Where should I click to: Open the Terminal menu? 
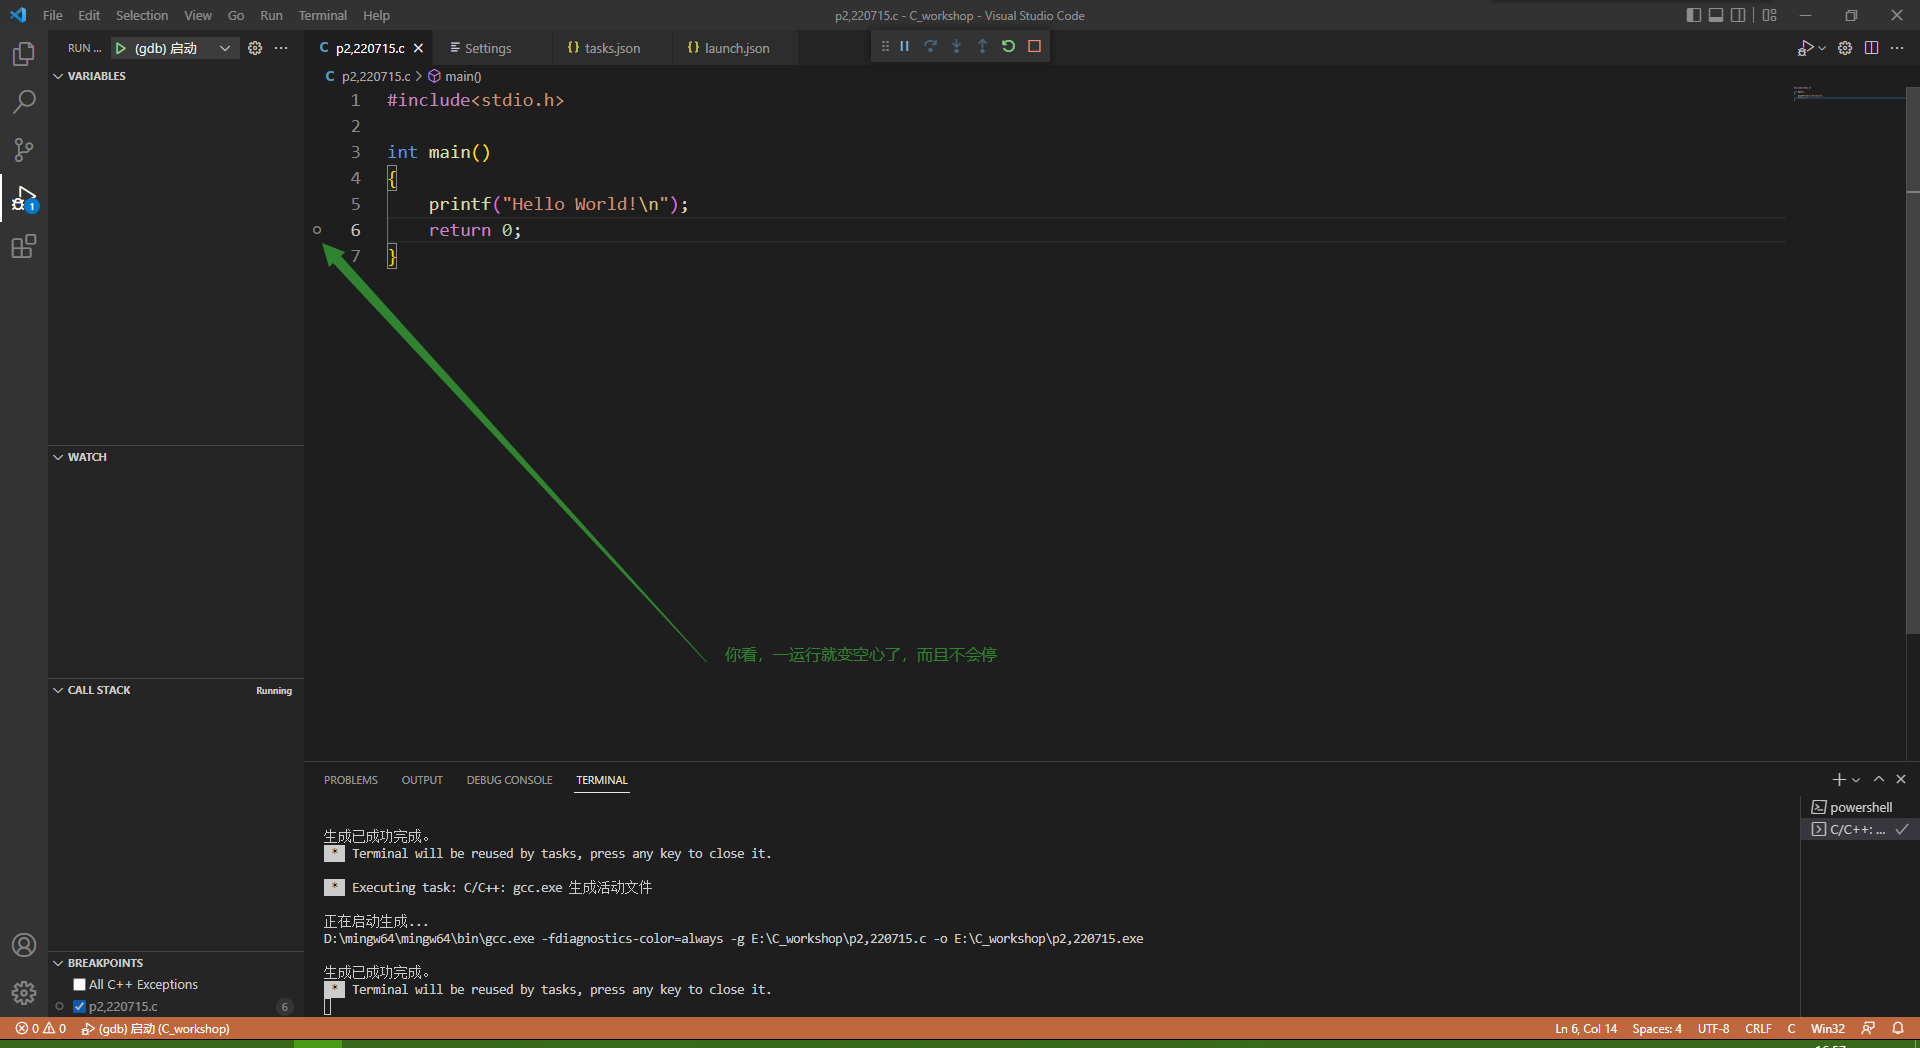322,15
